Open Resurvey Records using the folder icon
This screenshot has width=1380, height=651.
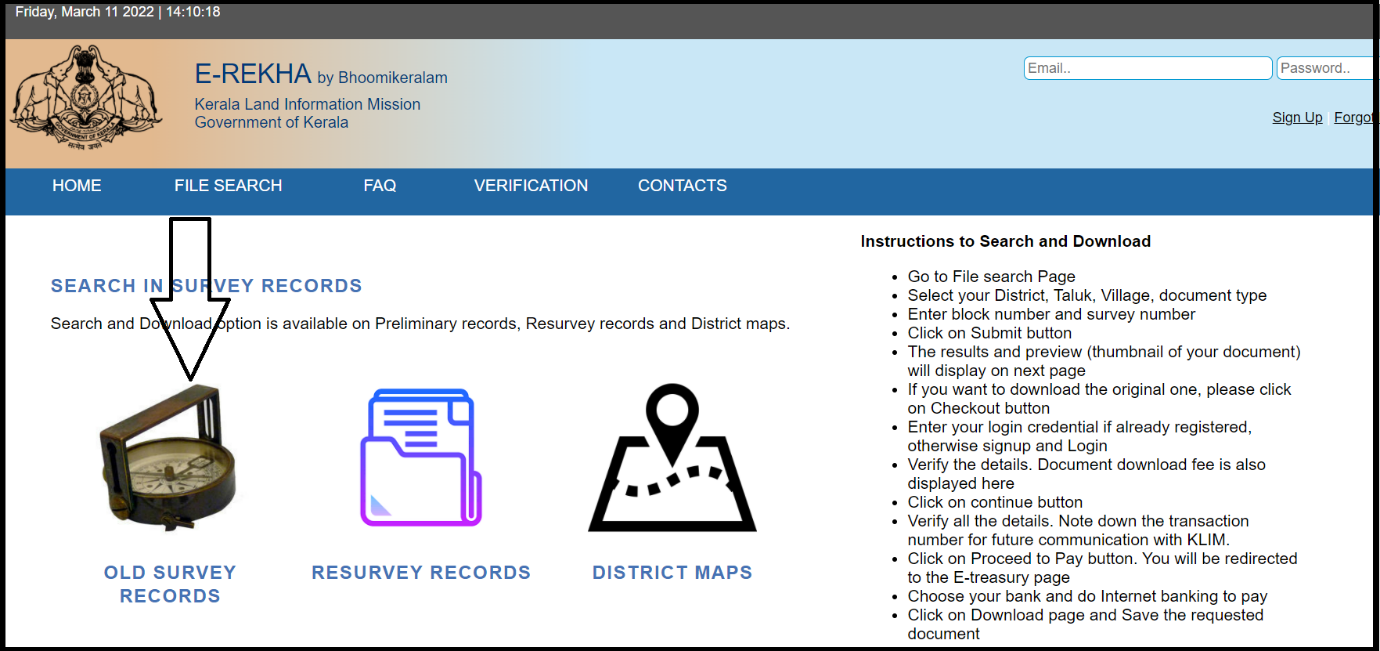tap(420, 460)
